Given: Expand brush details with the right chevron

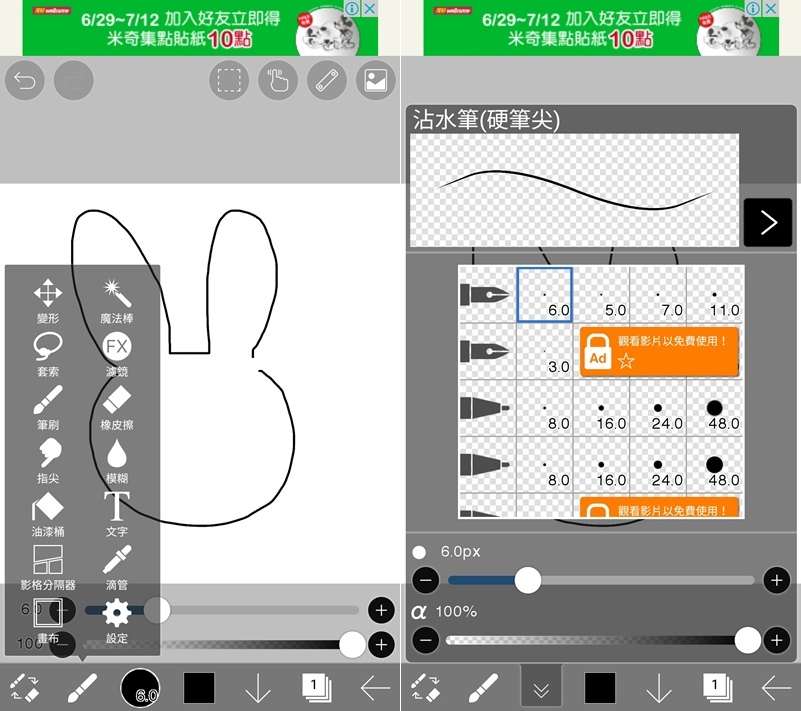Looking at the screenshot, I should pos(768,222).
